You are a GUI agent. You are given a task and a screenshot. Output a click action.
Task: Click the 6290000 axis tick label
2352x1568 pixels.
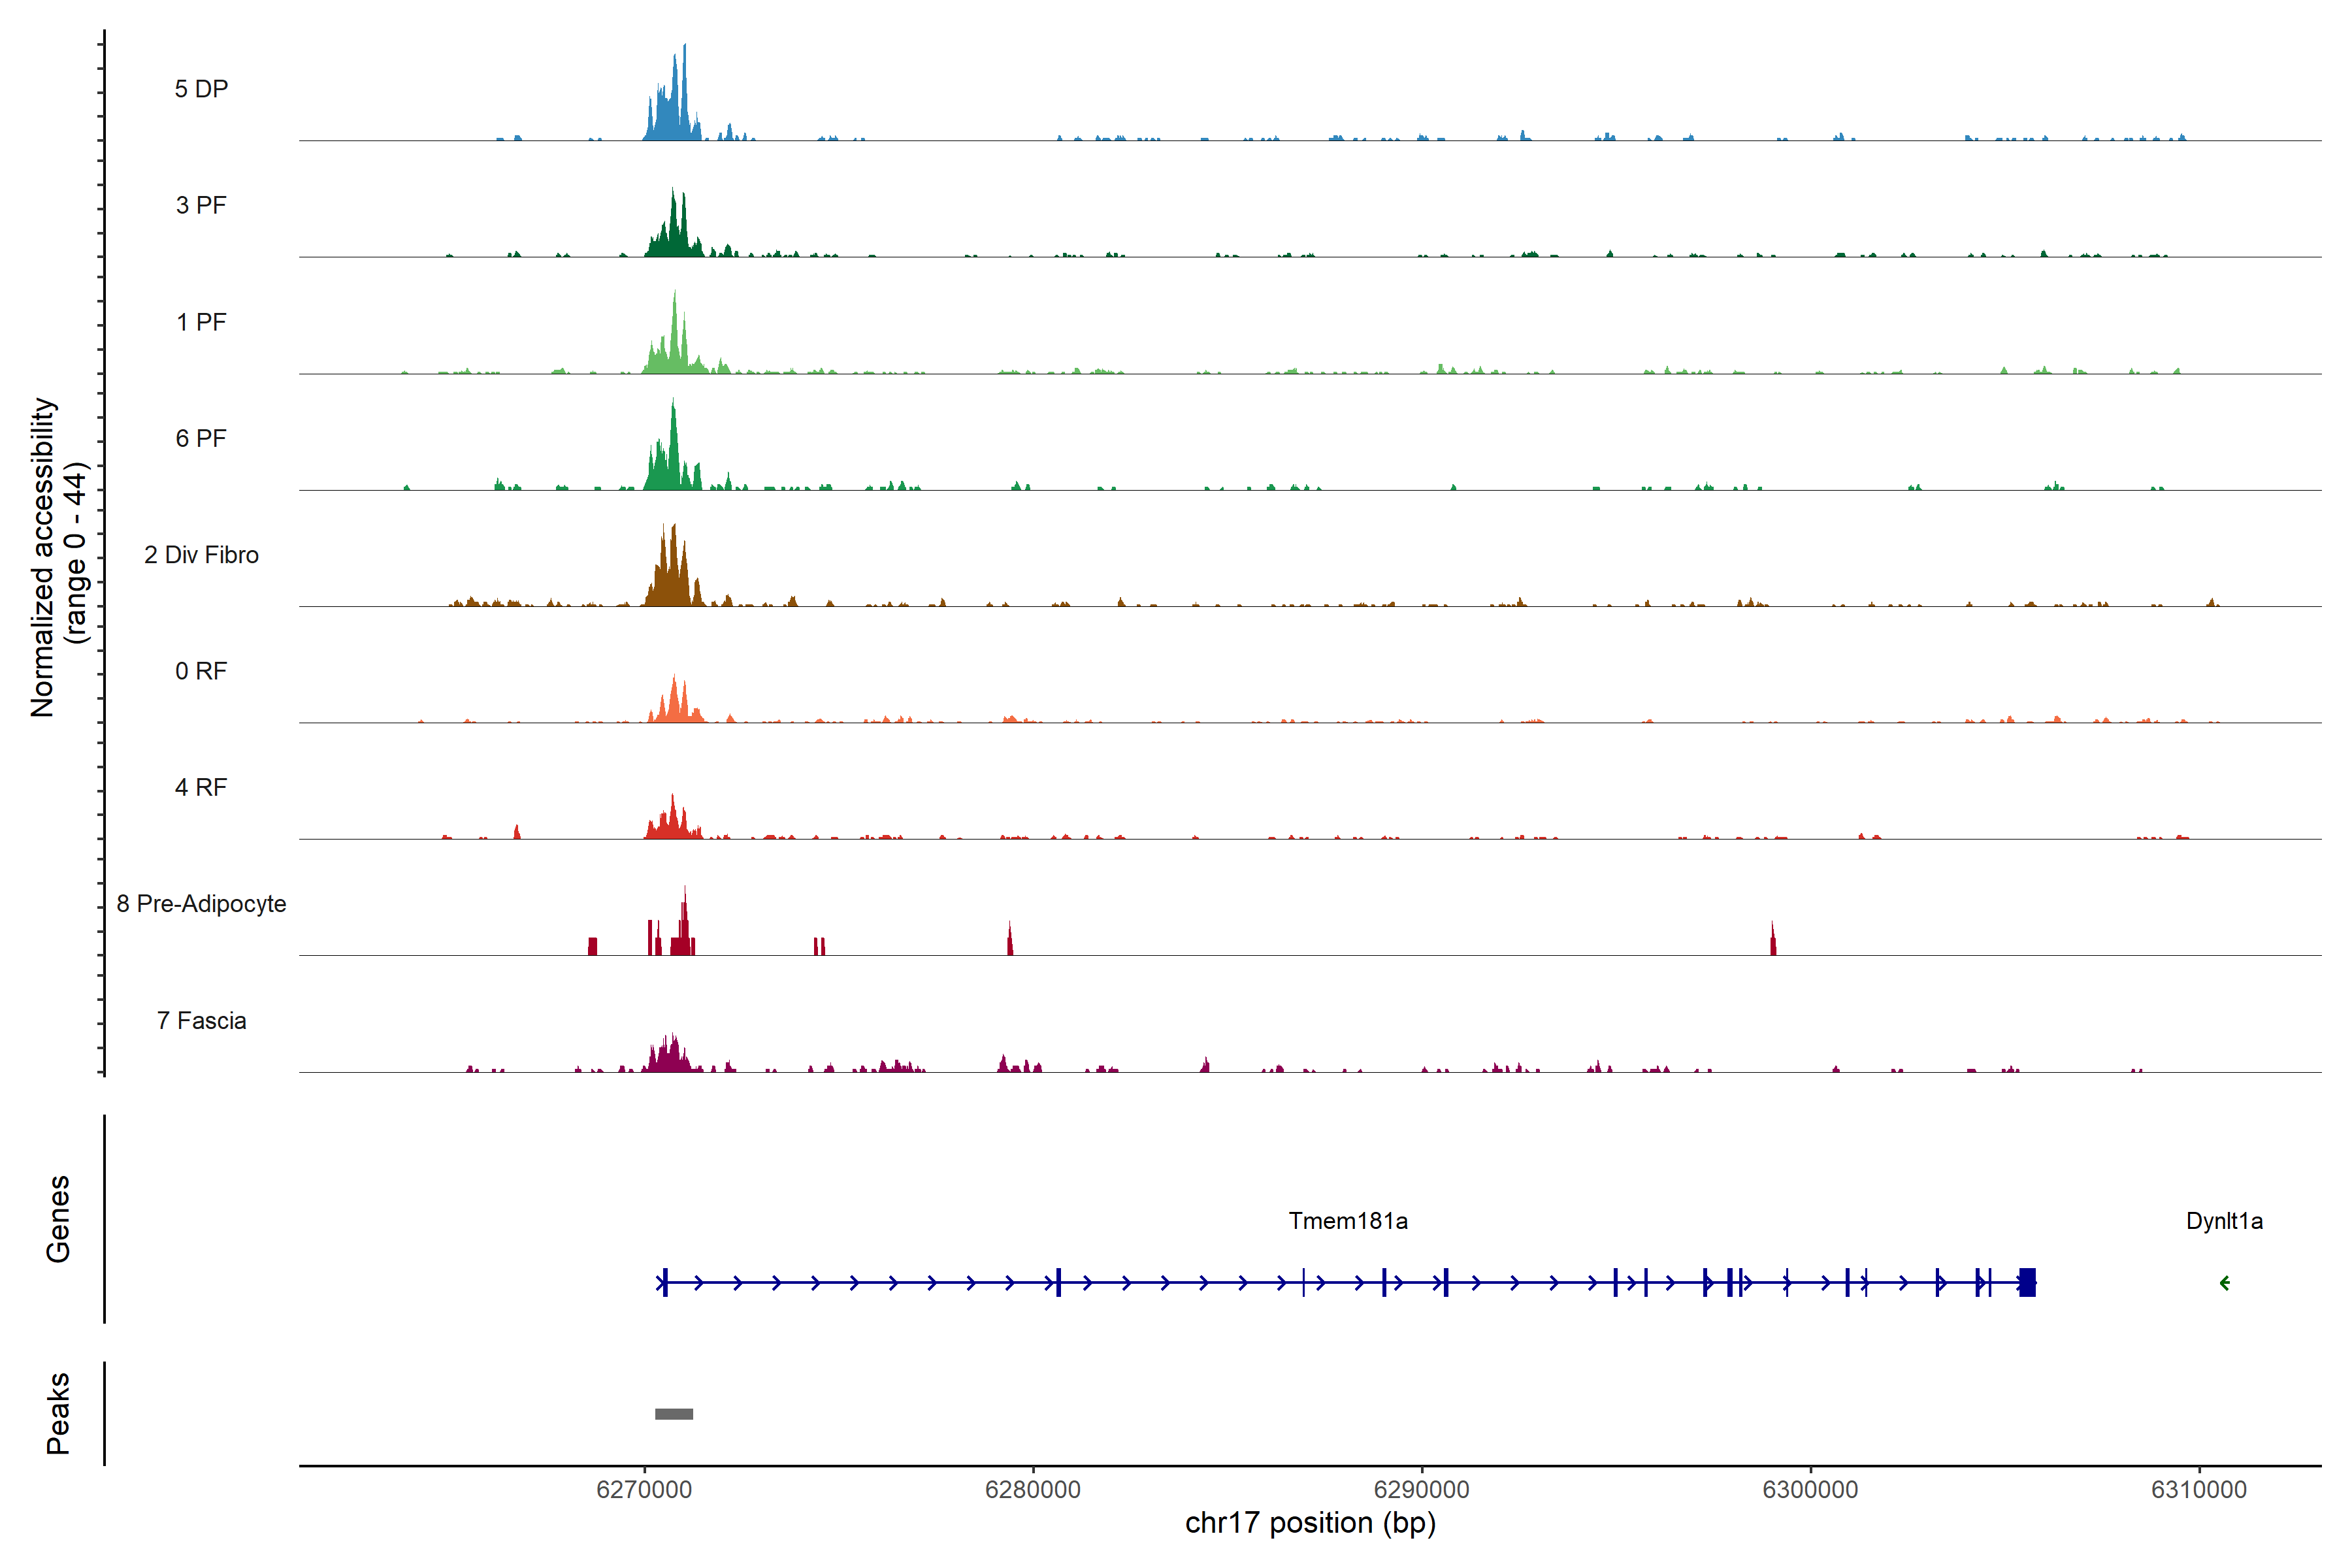click(1421, 1489)
